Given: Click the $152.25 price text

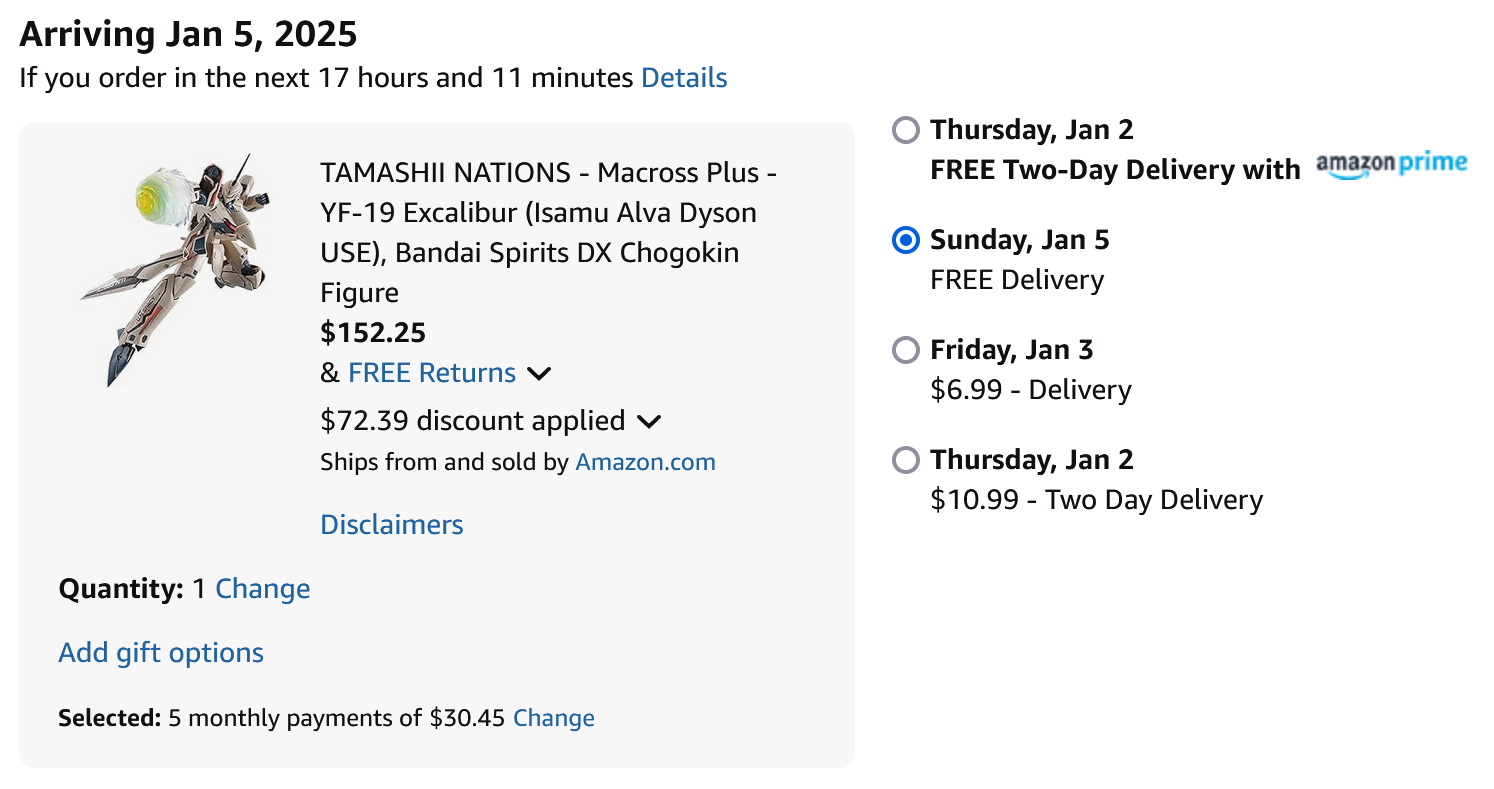Looking at the screenshot, I should pos(373,332).
